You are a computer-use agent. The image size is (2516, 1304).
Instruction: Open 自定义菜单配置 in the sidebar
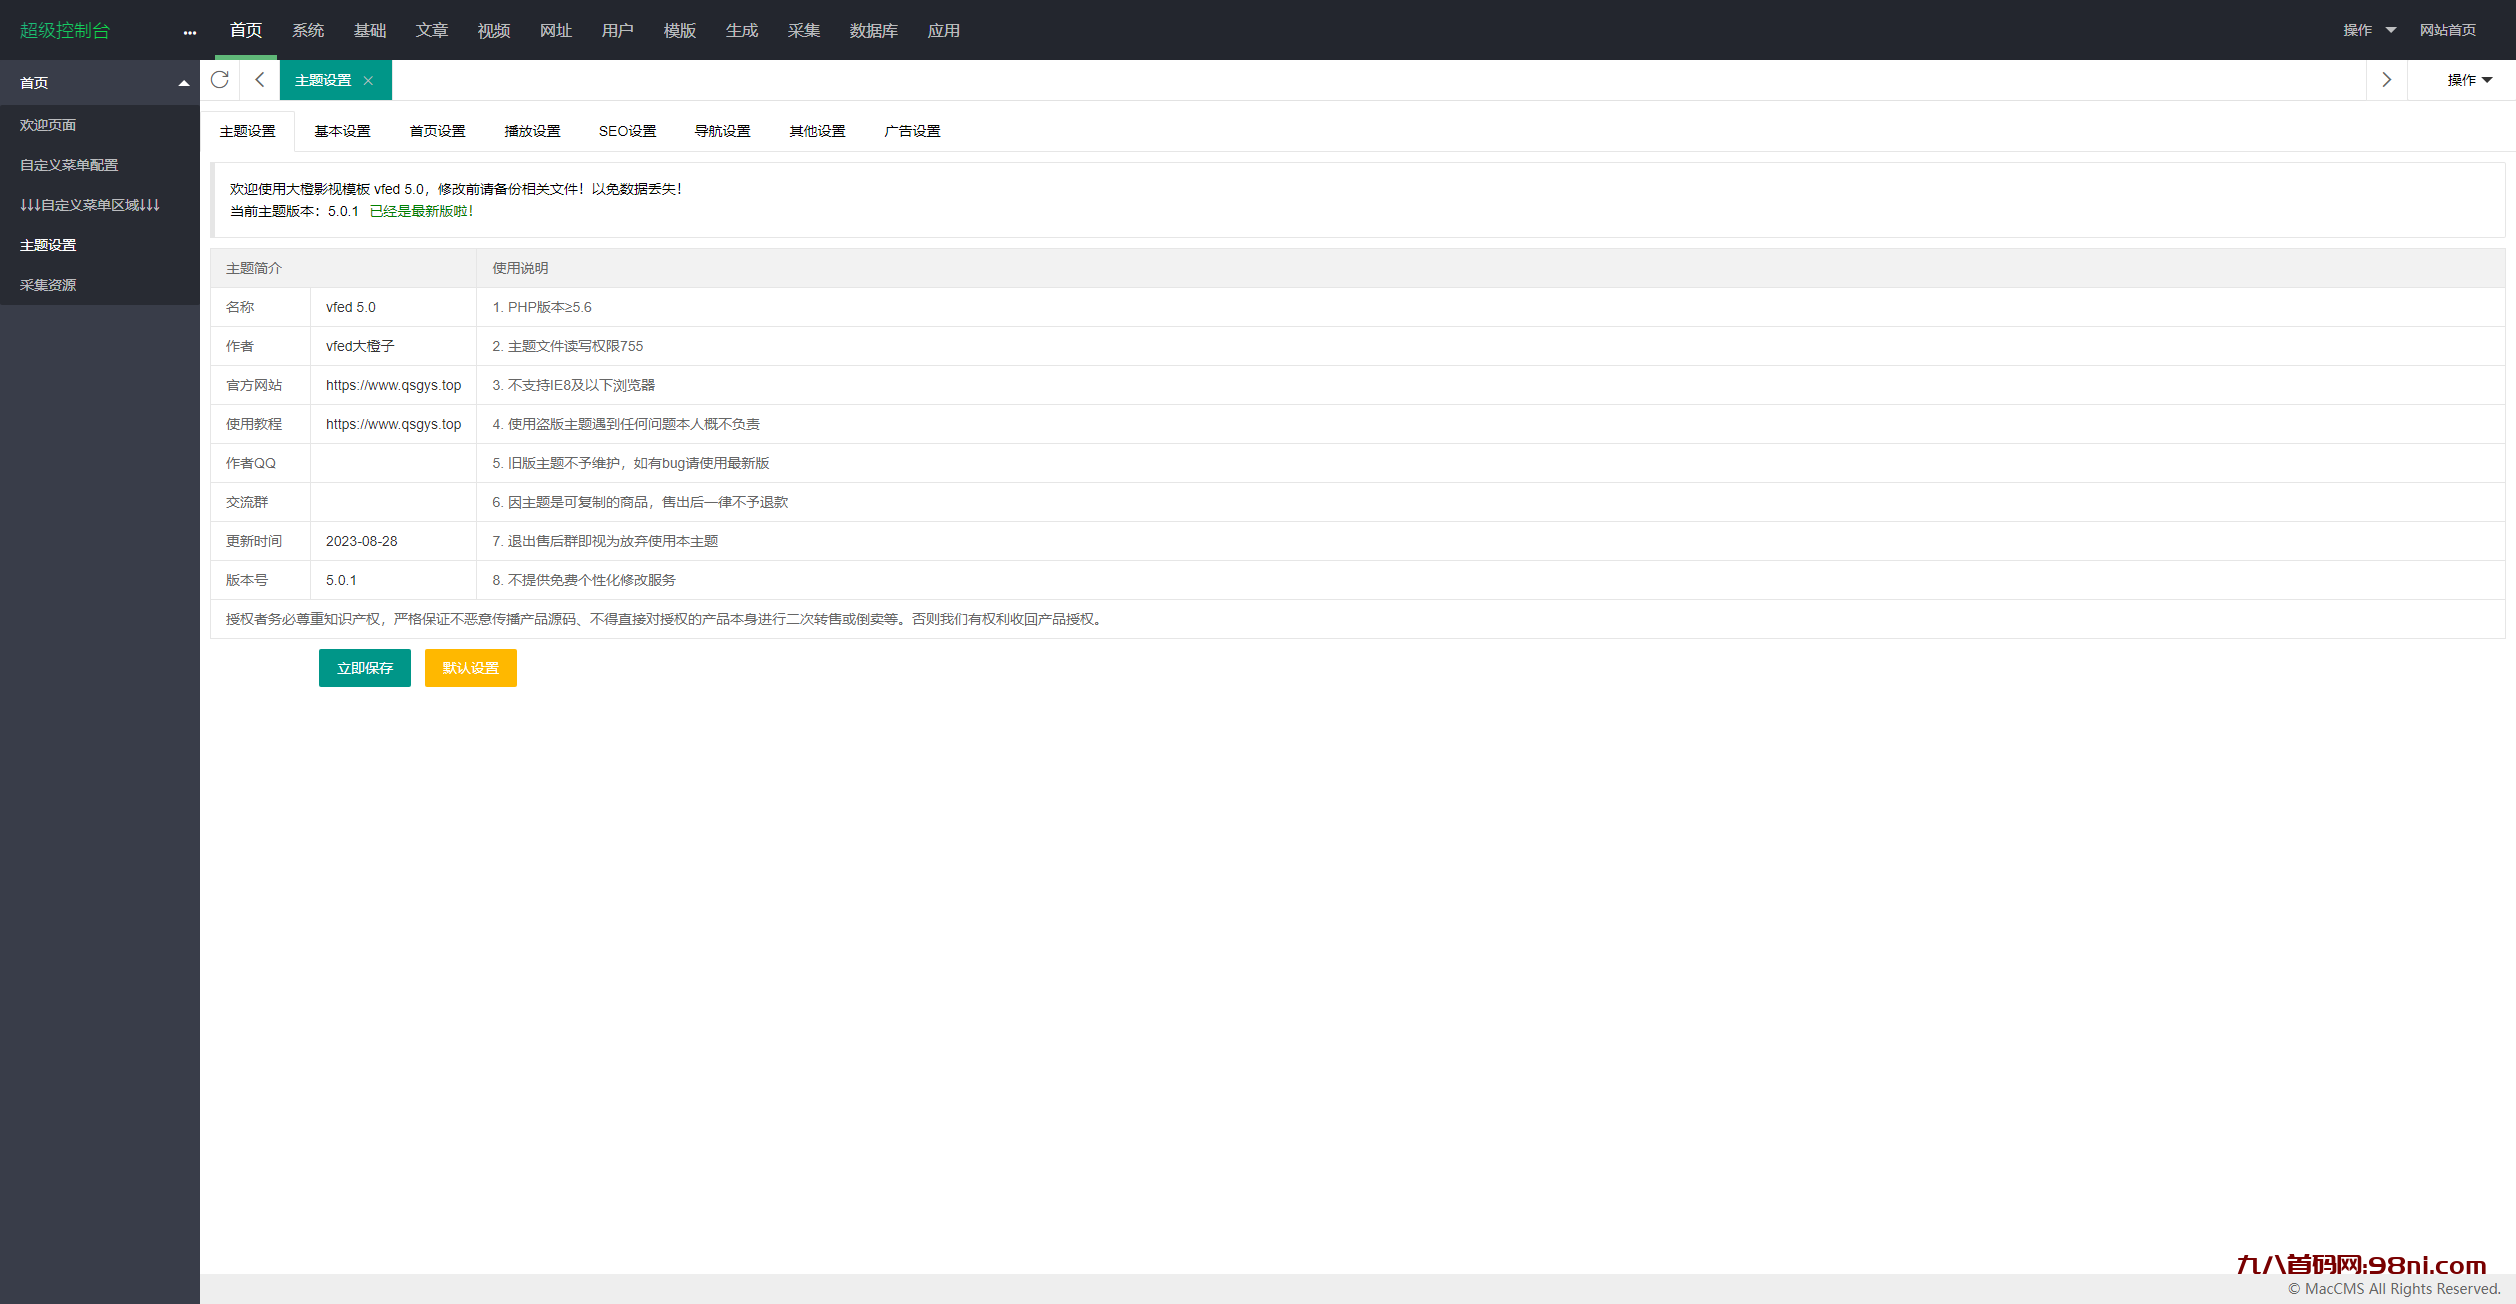(x=69, y=165)
